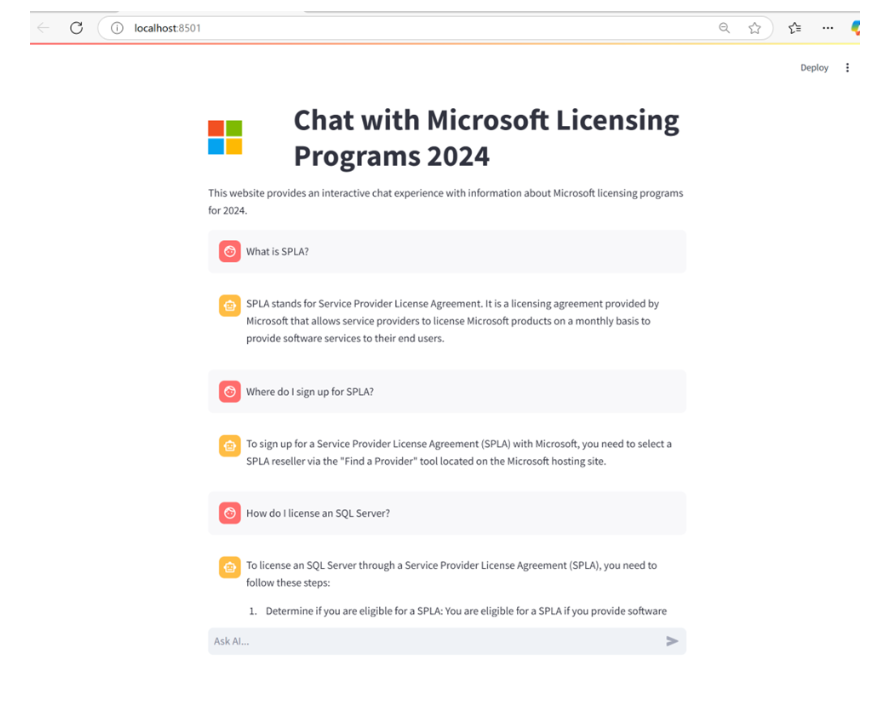Screen dimensions: 888x704
Task: Click bot avatar beside the 'Find a Provider' answer
Action: click(x=229, y=445)
